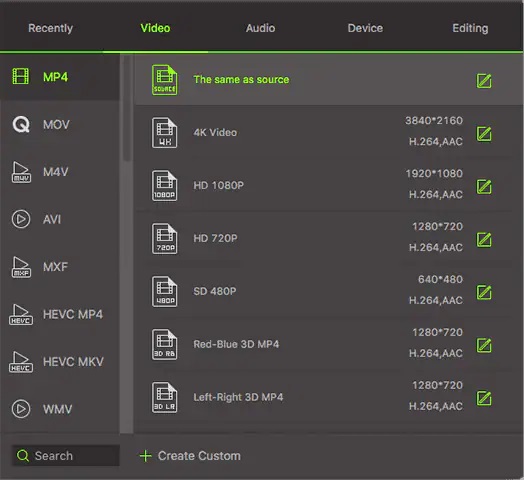Click the Search format field
The image size is (524, 480).
tap(66, 455)
